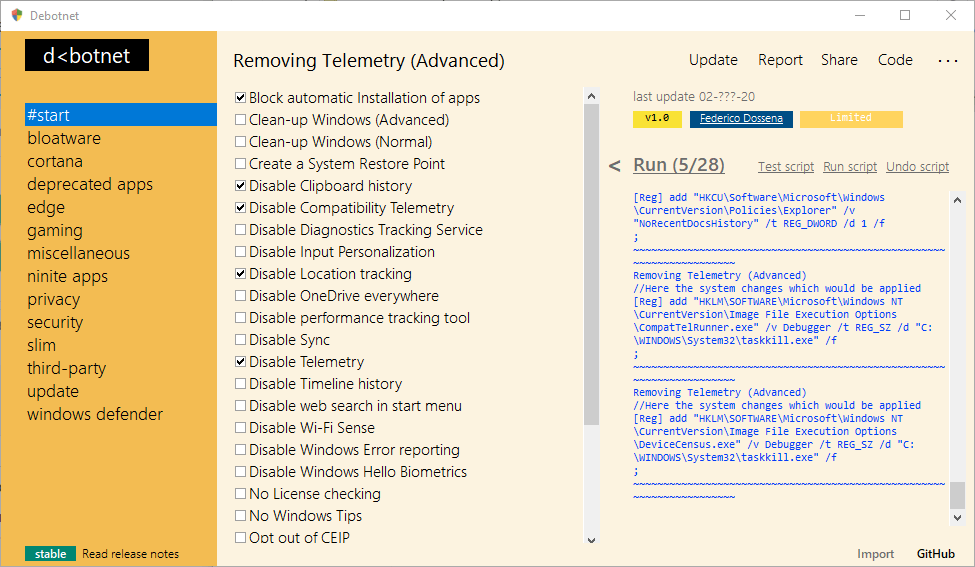The width and height of the screenshot is (975, 567).
Task: Open the three-dots more options menu
Action: 947,60
